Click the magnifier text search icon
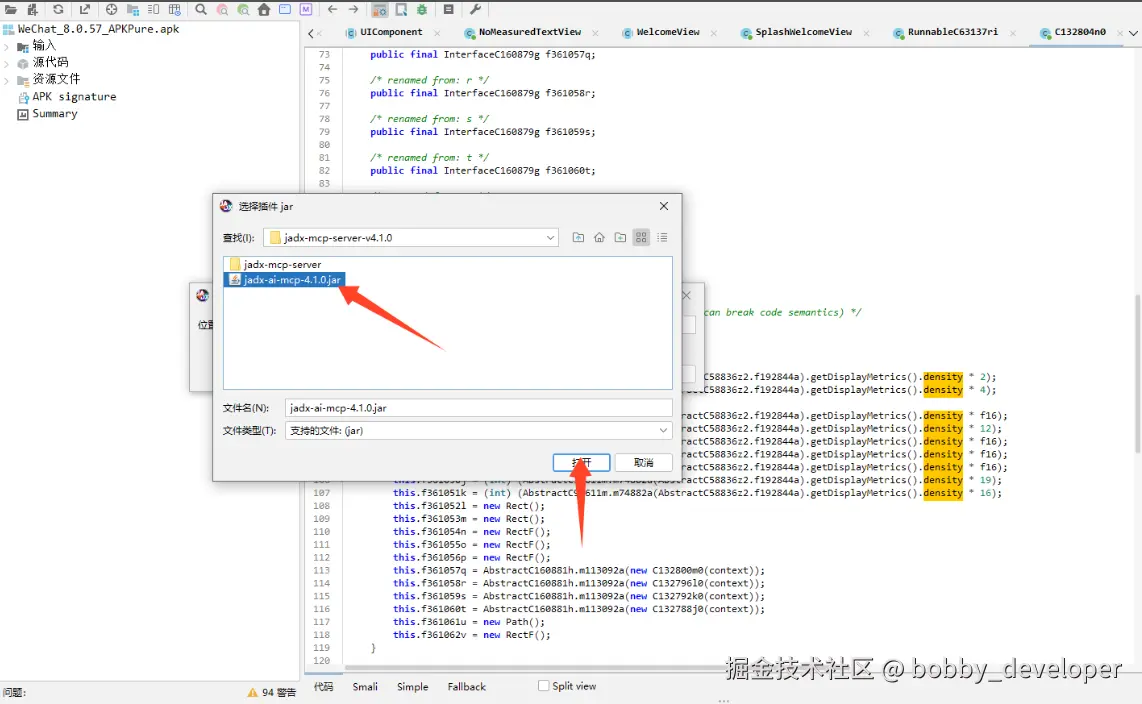 coord(201,9)
